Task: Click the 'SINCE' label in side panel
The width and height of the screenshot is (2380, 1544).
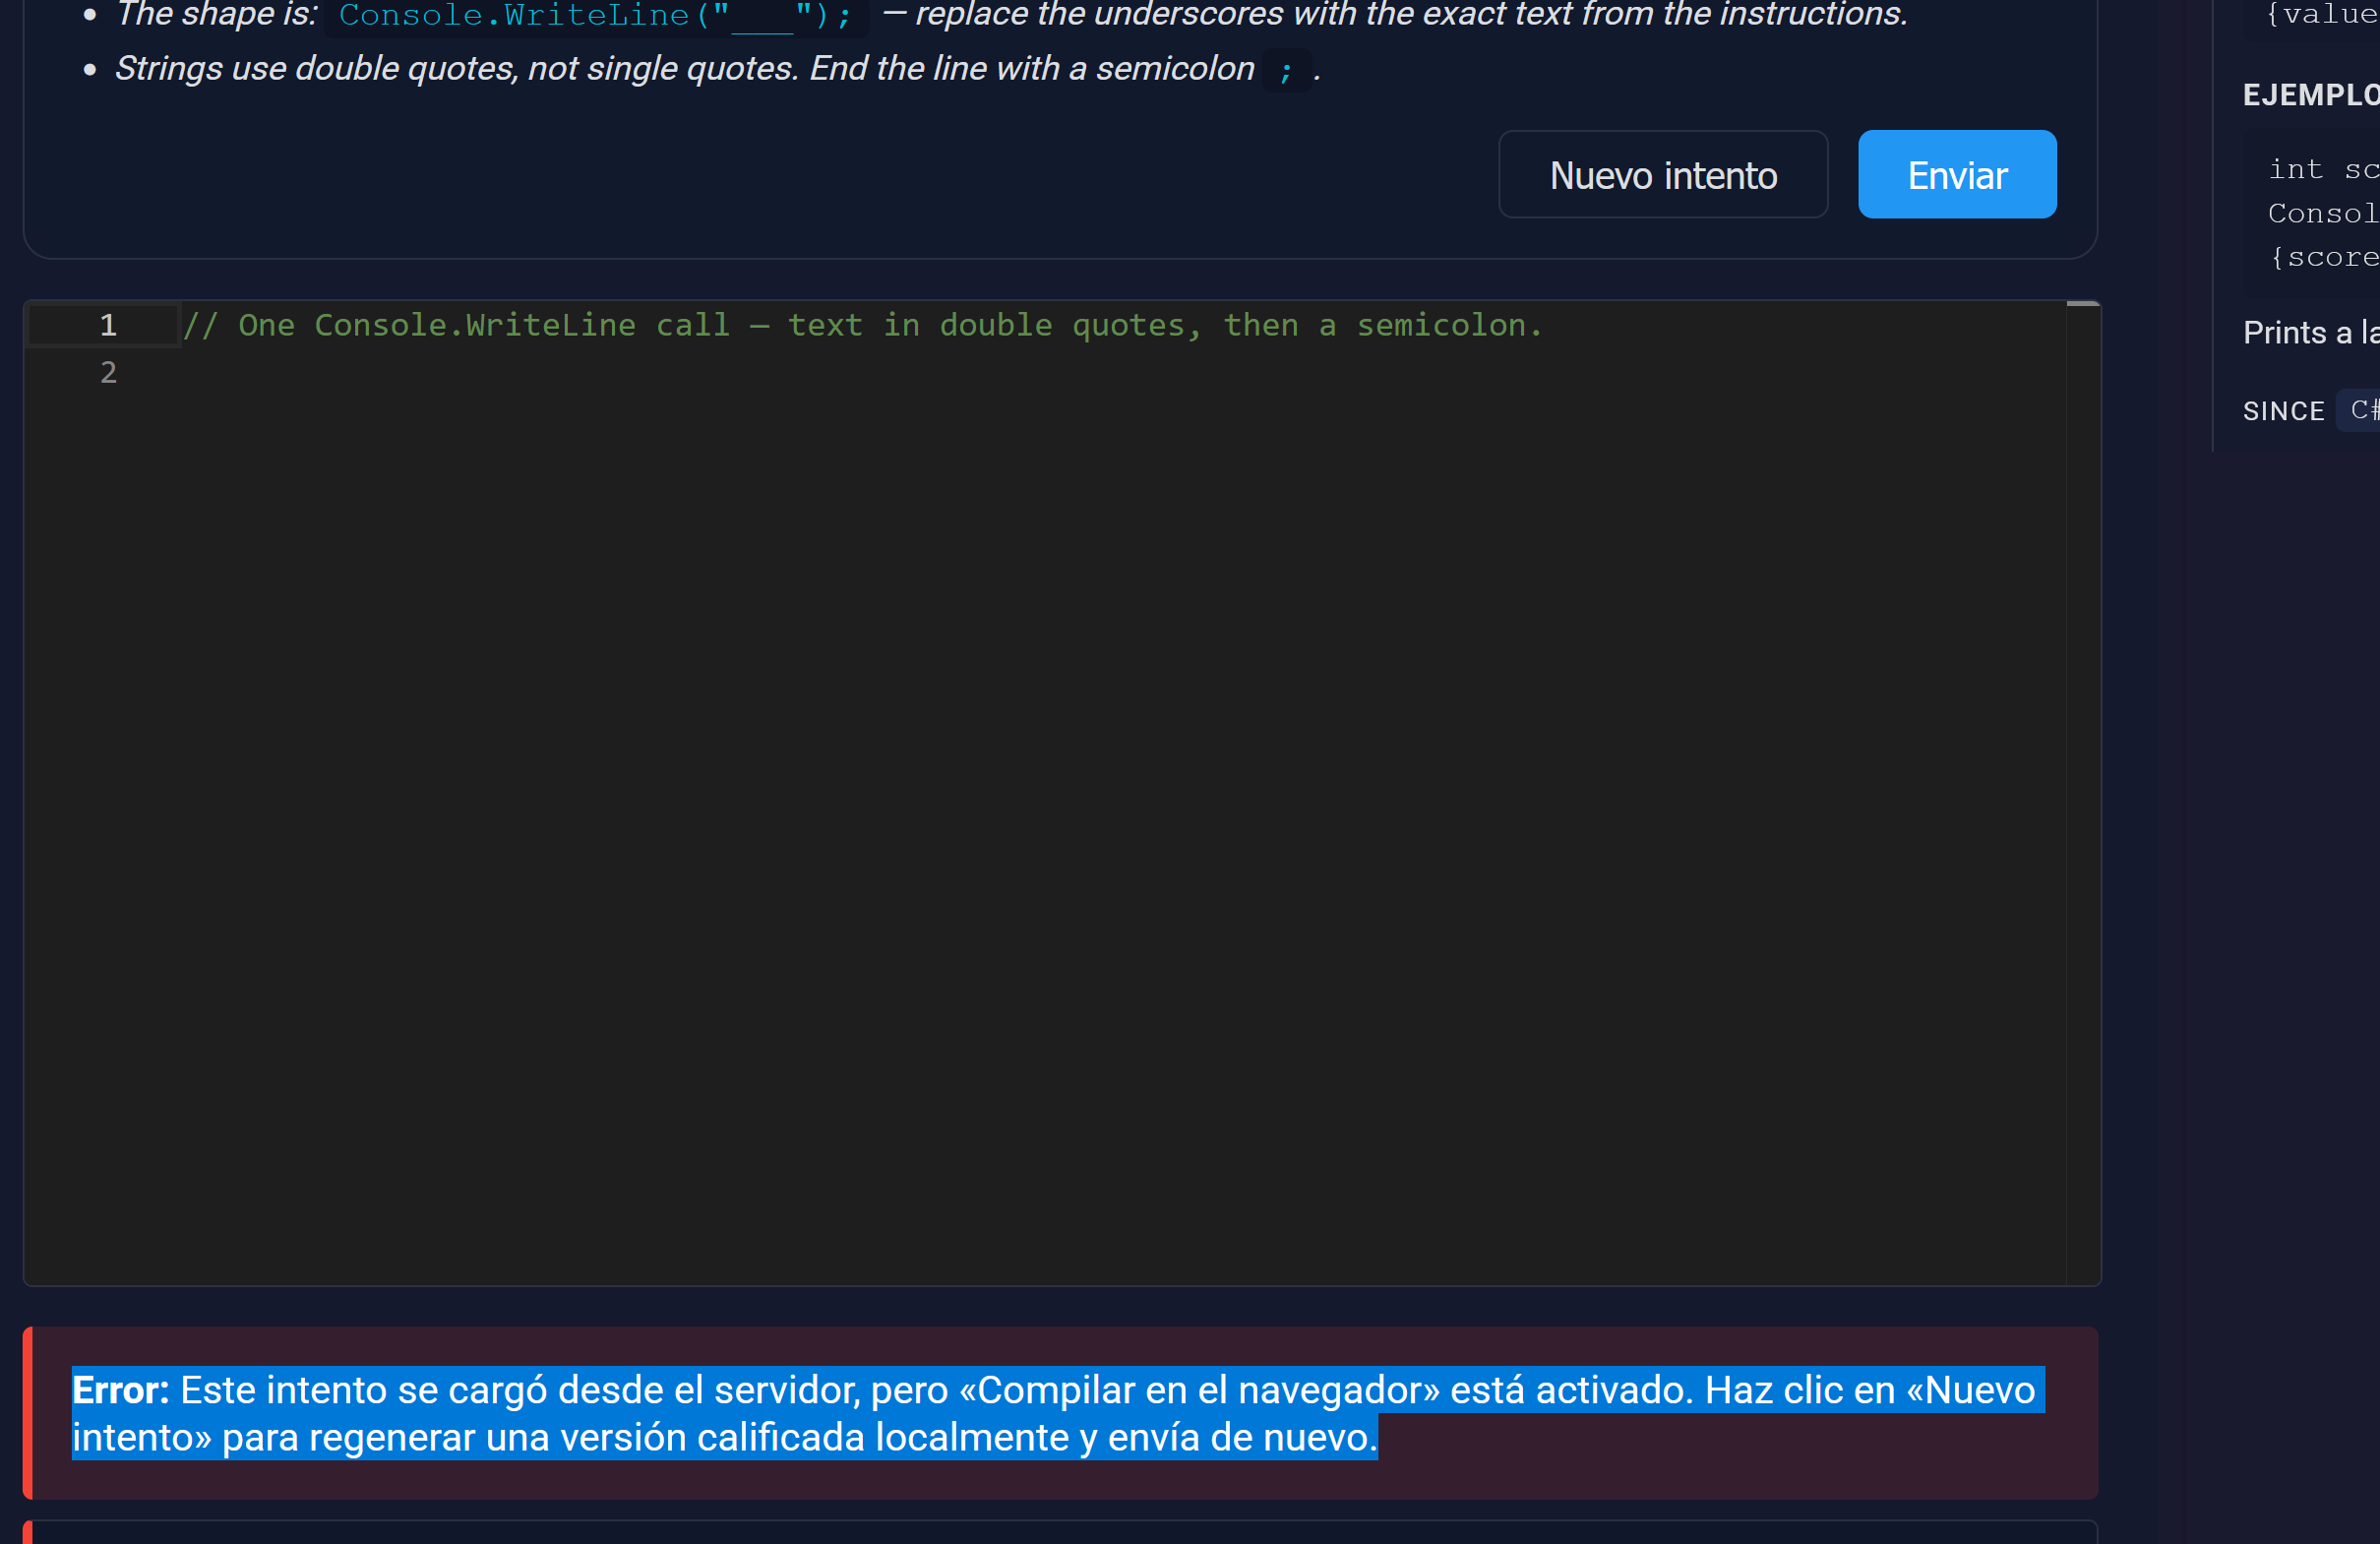Action: click(2283, 411)
